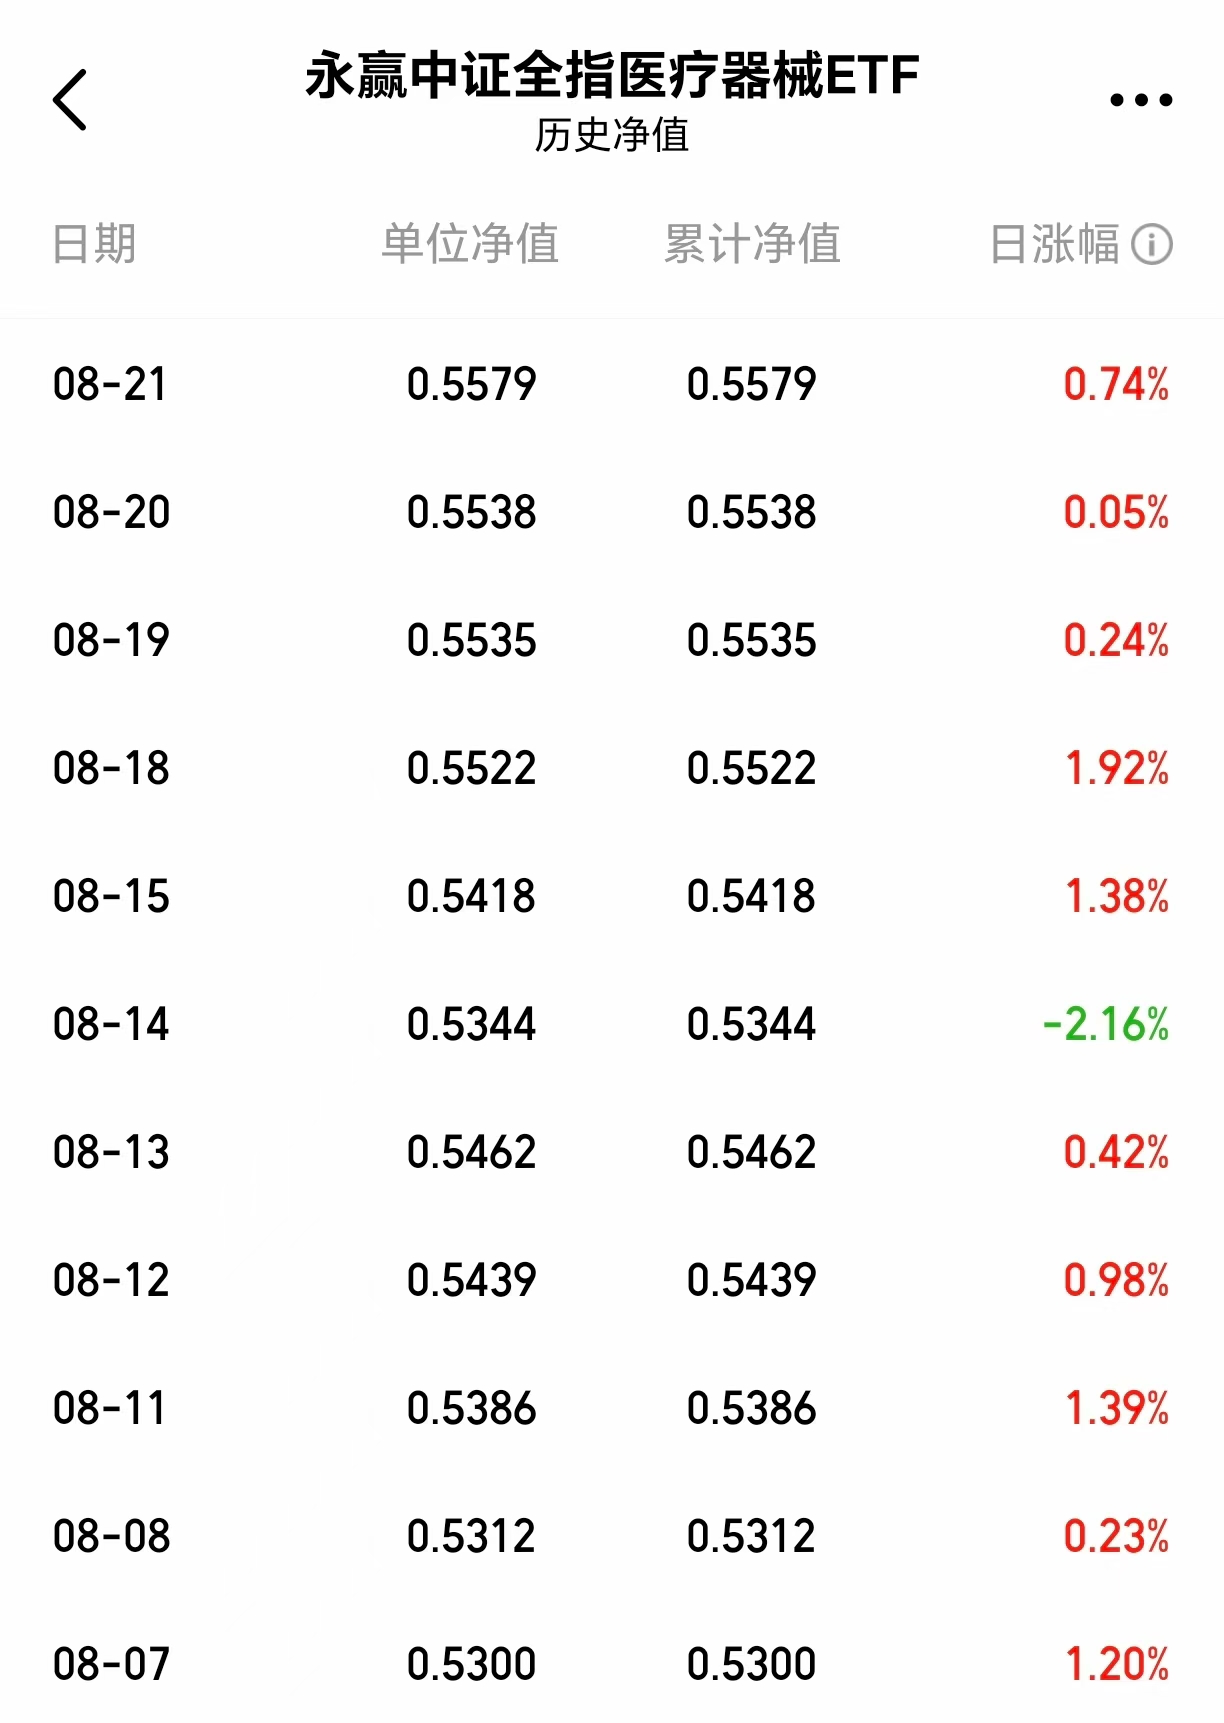This screenshot has width=1224, height=1723.
Task: Open the 08-21 net value row
Action: click(612, 384)
